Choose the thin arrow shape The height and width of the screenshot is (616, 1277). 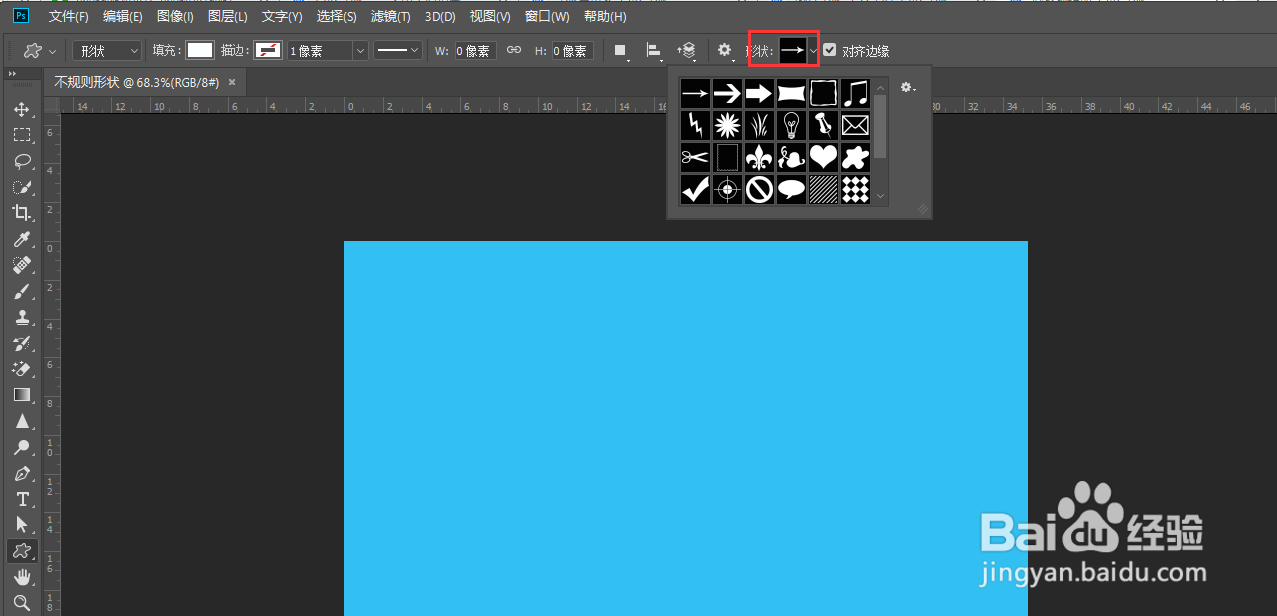point(695,94)
